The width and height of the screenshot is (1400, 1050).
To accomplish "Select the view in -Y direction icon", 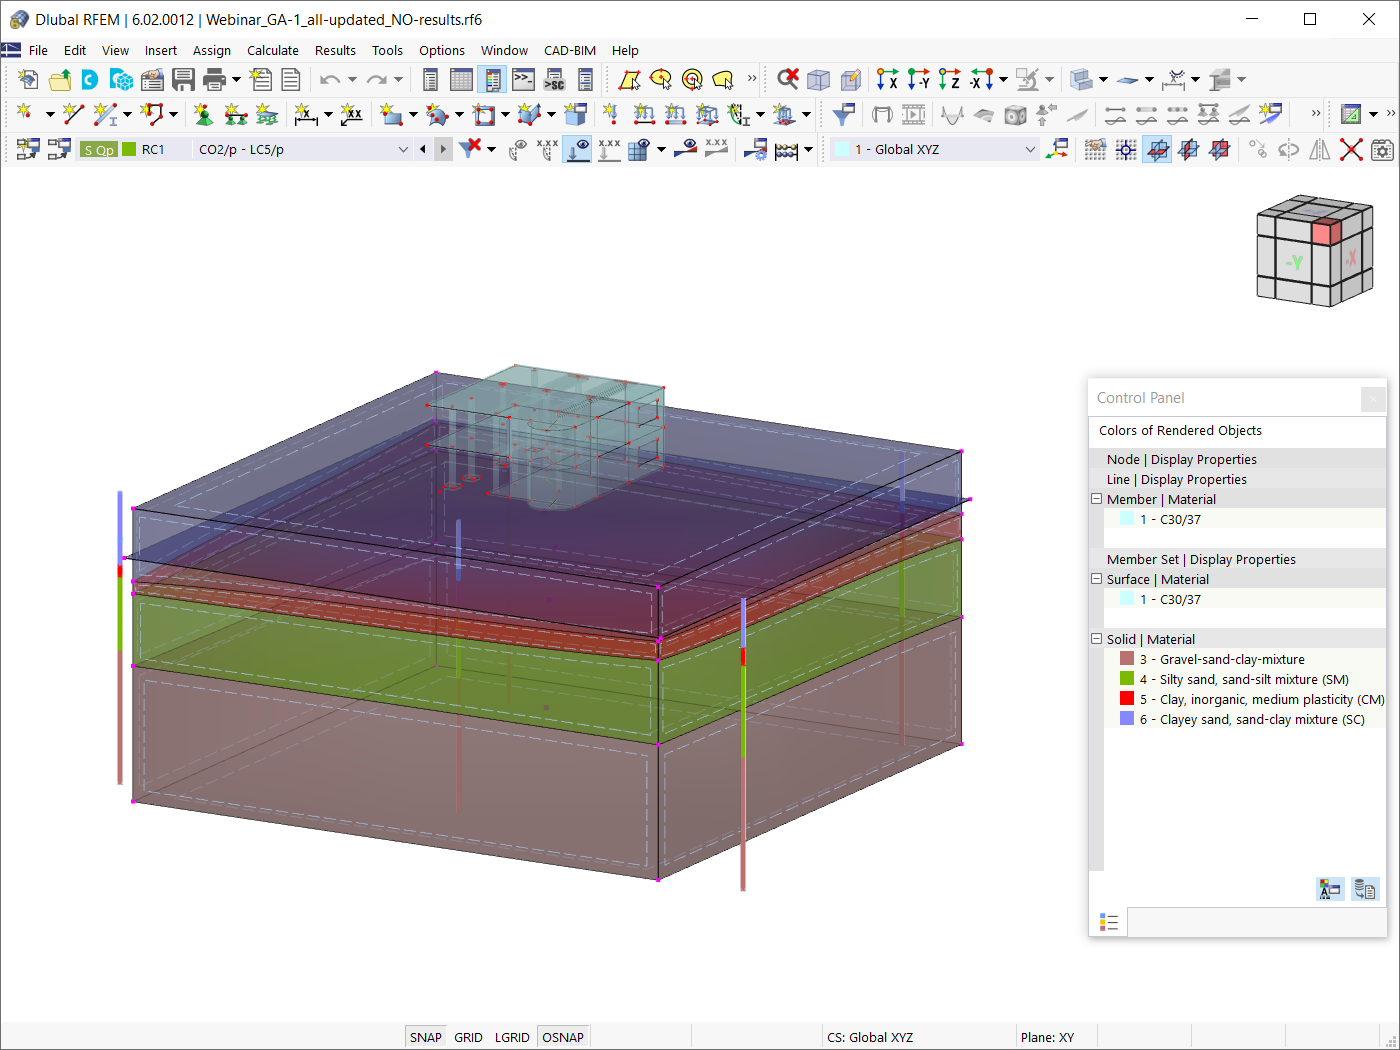I will pos(918,79).
